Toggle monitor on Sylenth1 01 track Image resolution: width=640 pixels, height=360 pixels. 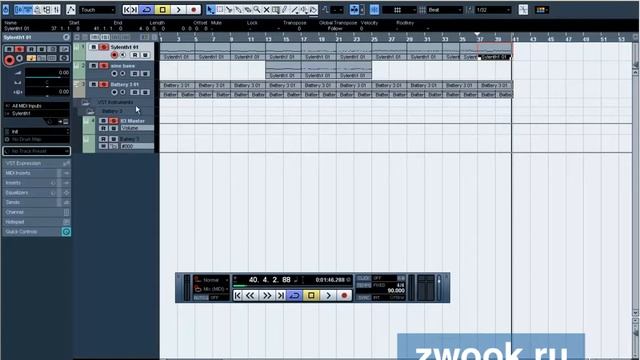[x=123, y=55]
